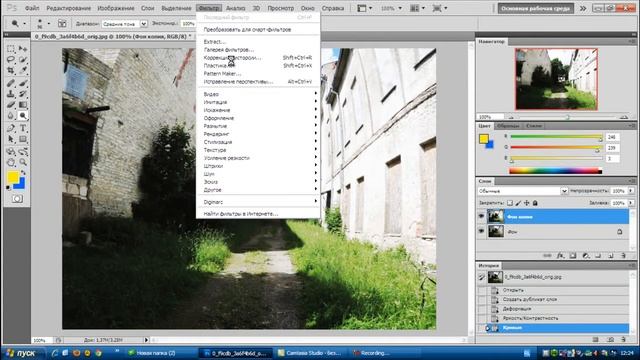Select the Move tool
This screenshot has width=640, height=360.
tap(23, 49)
